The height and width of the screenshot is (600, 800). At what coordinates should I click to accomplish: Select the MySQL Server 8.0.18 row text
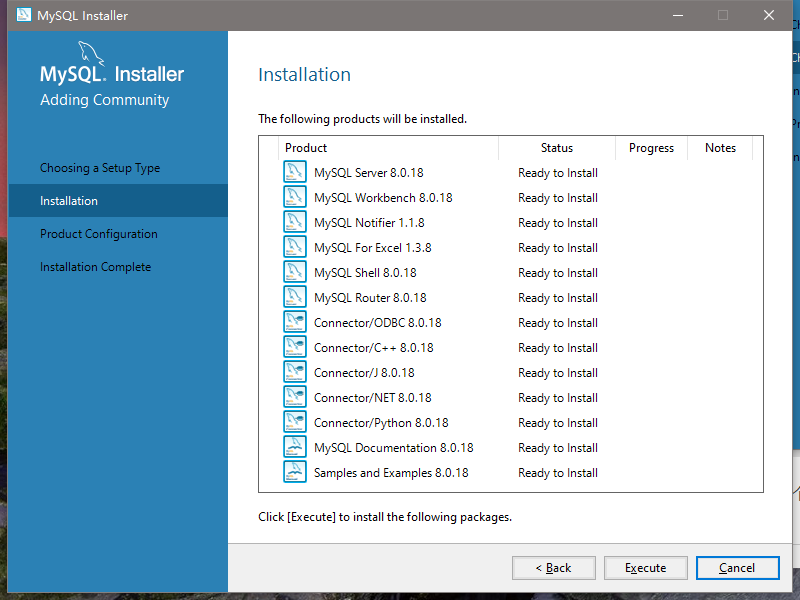coord(369,173)
